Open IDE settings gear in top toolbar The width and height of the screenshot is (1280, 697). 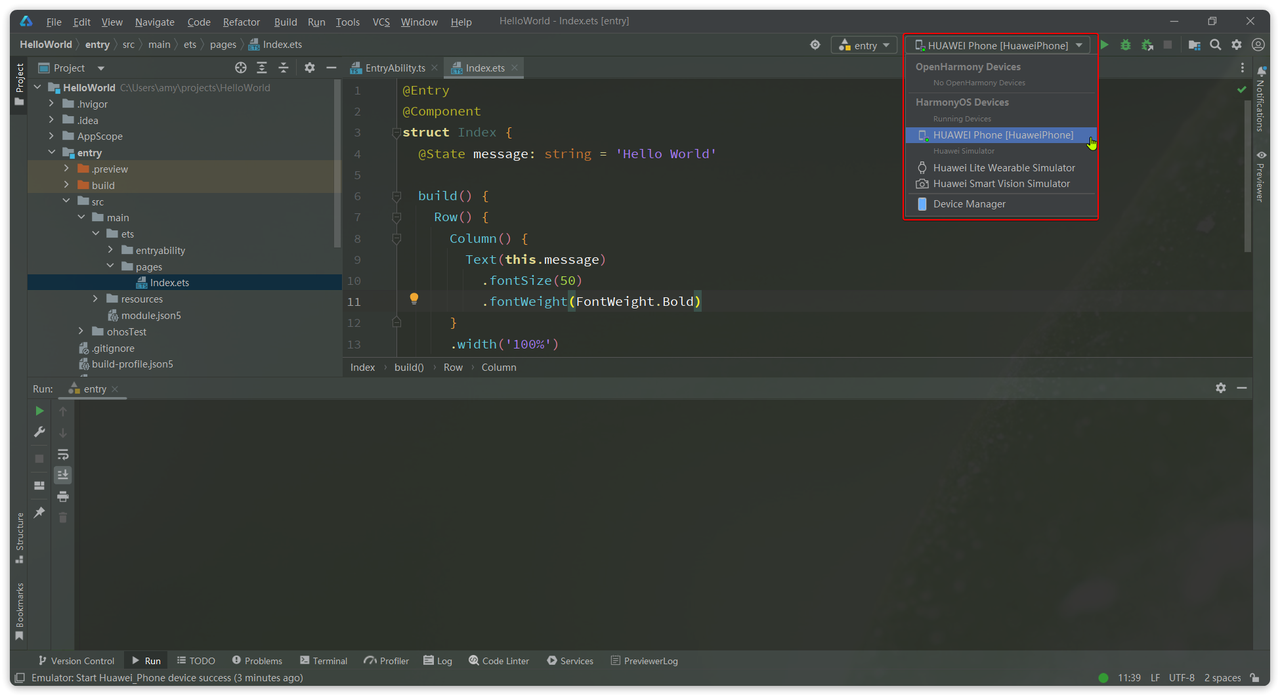[1237, 45]
